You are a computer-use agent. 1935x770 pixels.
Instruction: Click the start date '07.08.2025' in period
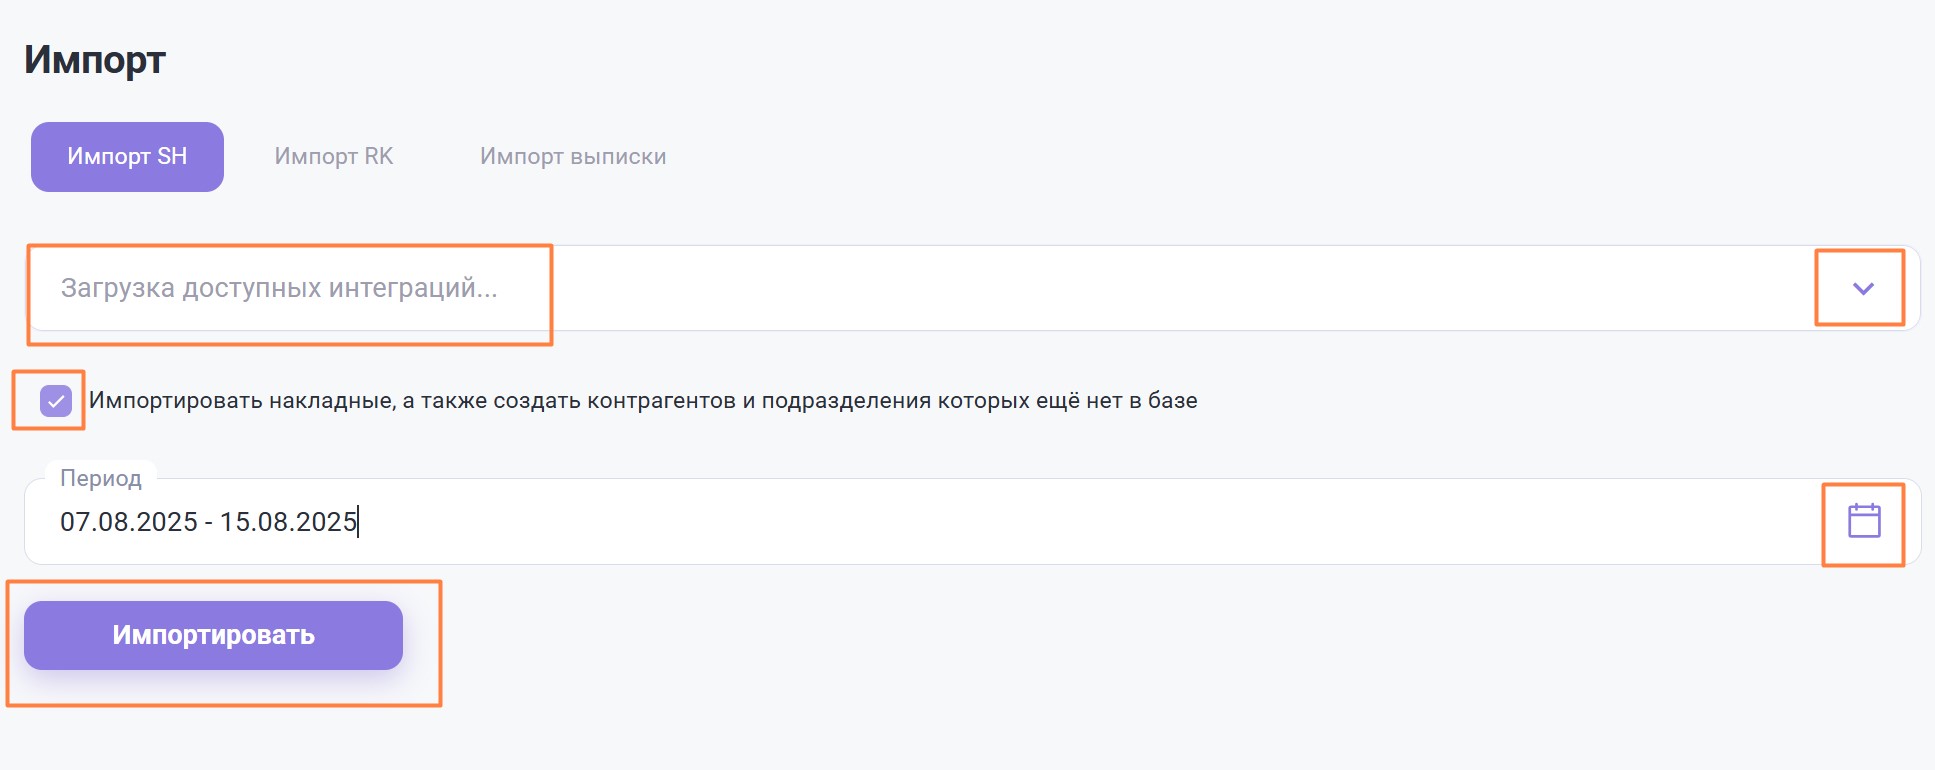coord(129,522)
